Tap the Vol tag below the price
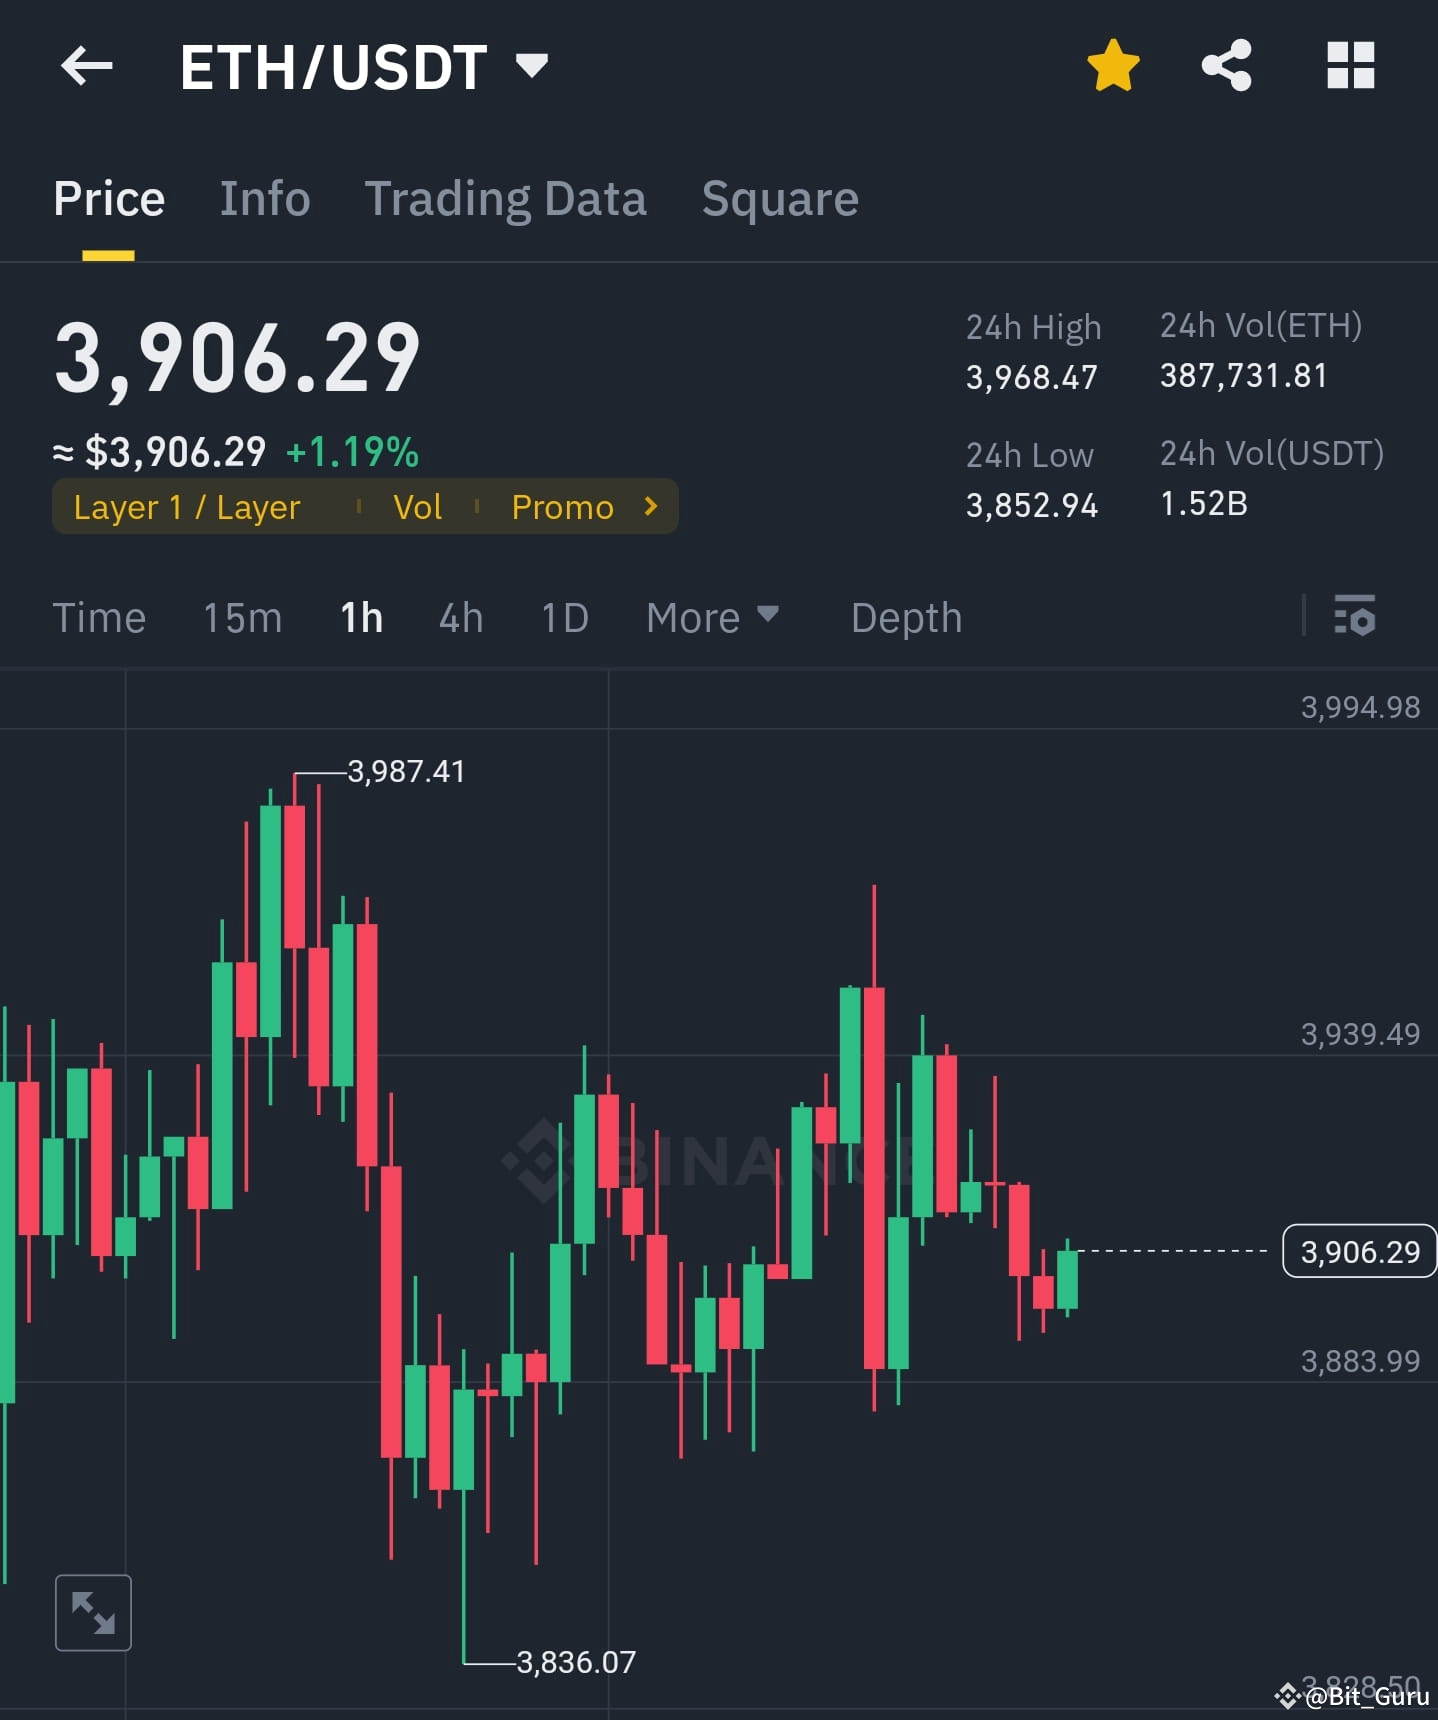This screenshot has height=1720, width=1438. pyautogui.click(x=418, y=507)
